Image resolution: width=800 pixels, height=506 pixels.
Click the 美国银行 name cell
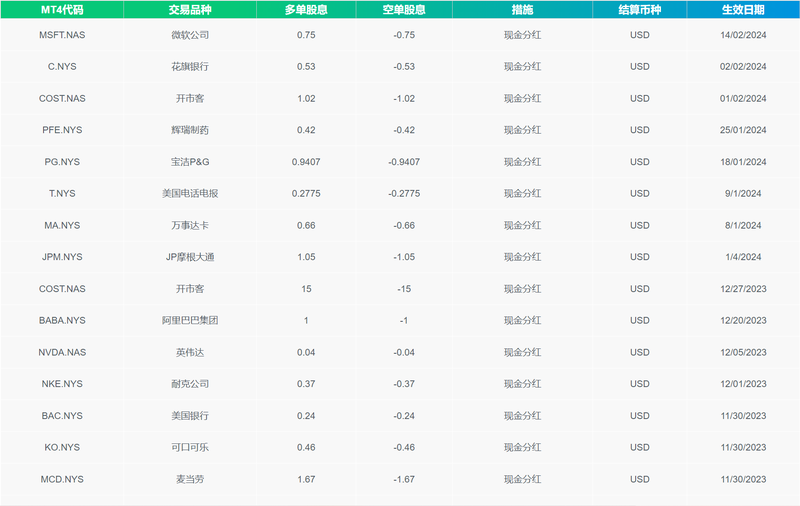[x=190, y=416]
